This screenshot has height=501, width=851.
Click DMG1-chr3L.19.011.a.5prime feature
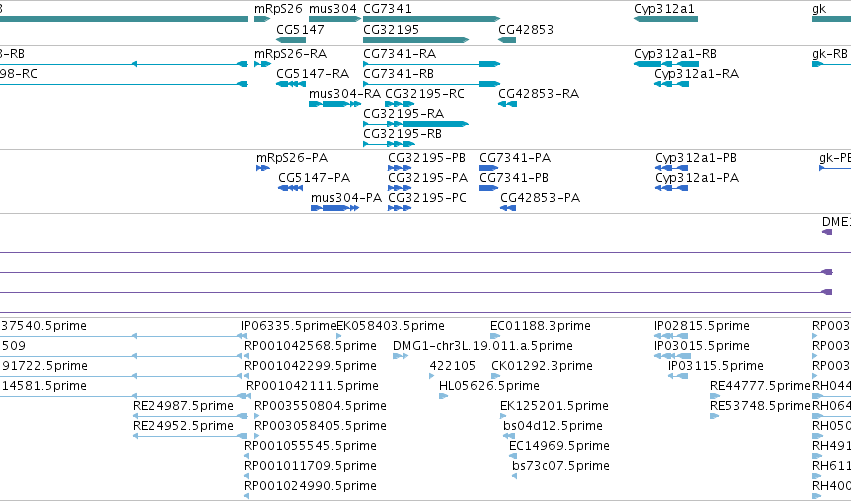tap(482, 346)
